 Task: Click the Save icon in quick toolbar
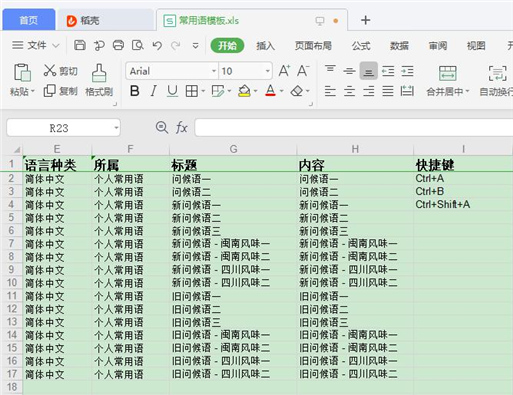coord(80,45)
